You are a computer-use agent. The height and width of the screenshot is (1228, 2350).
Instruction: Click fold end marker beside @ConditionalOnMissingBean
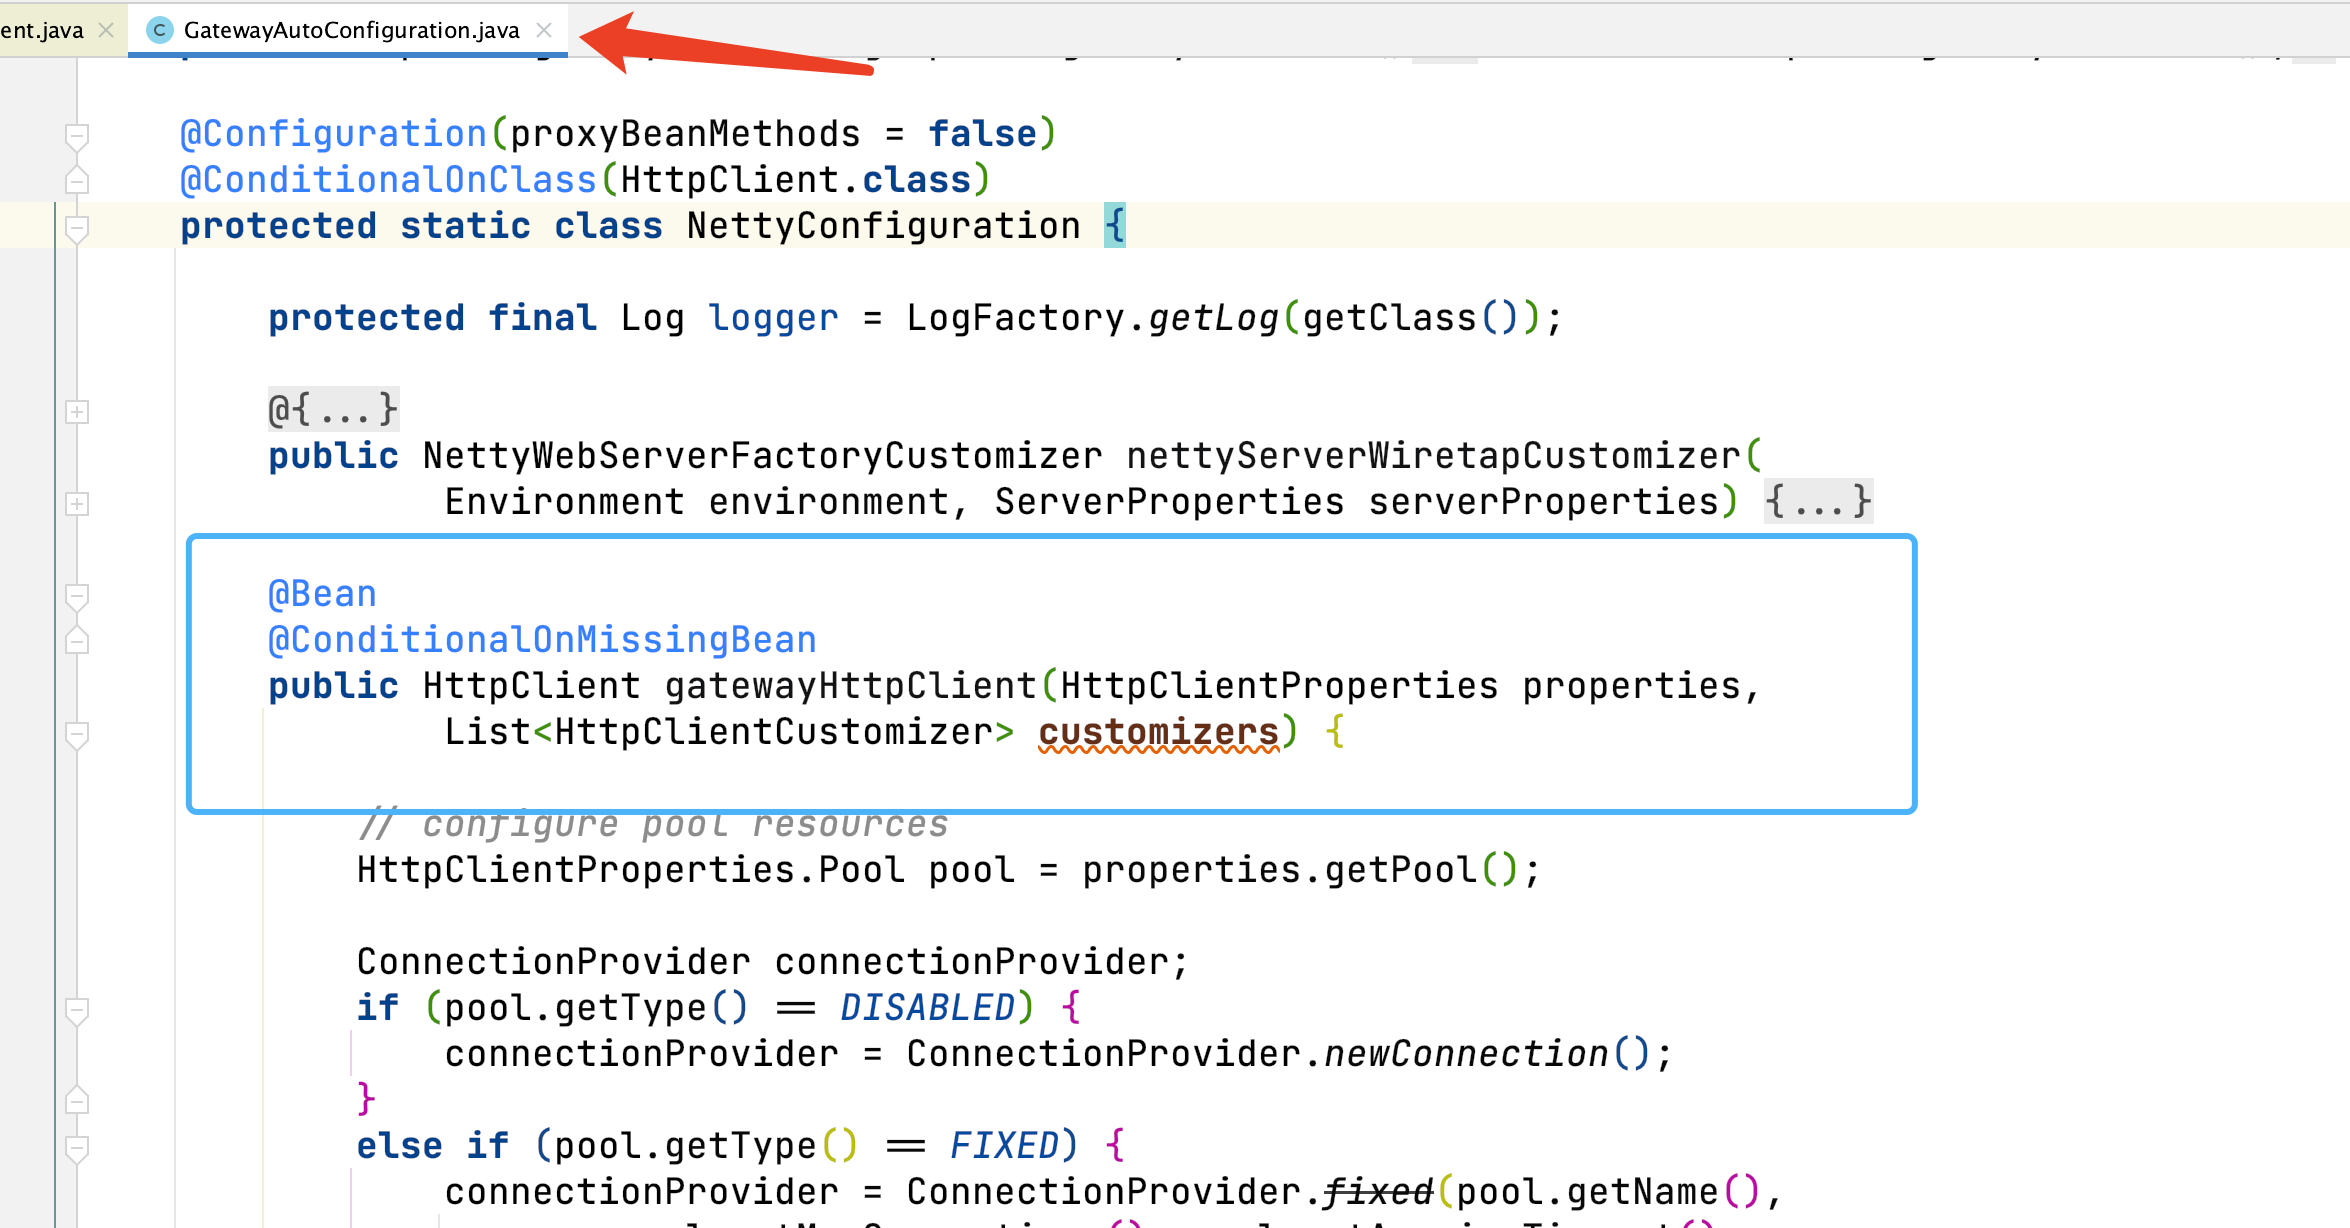[77, 641]
